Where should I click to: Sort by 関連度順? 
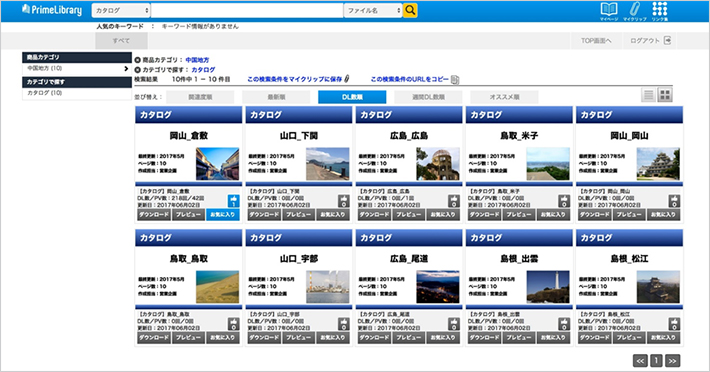click(200, 97)
